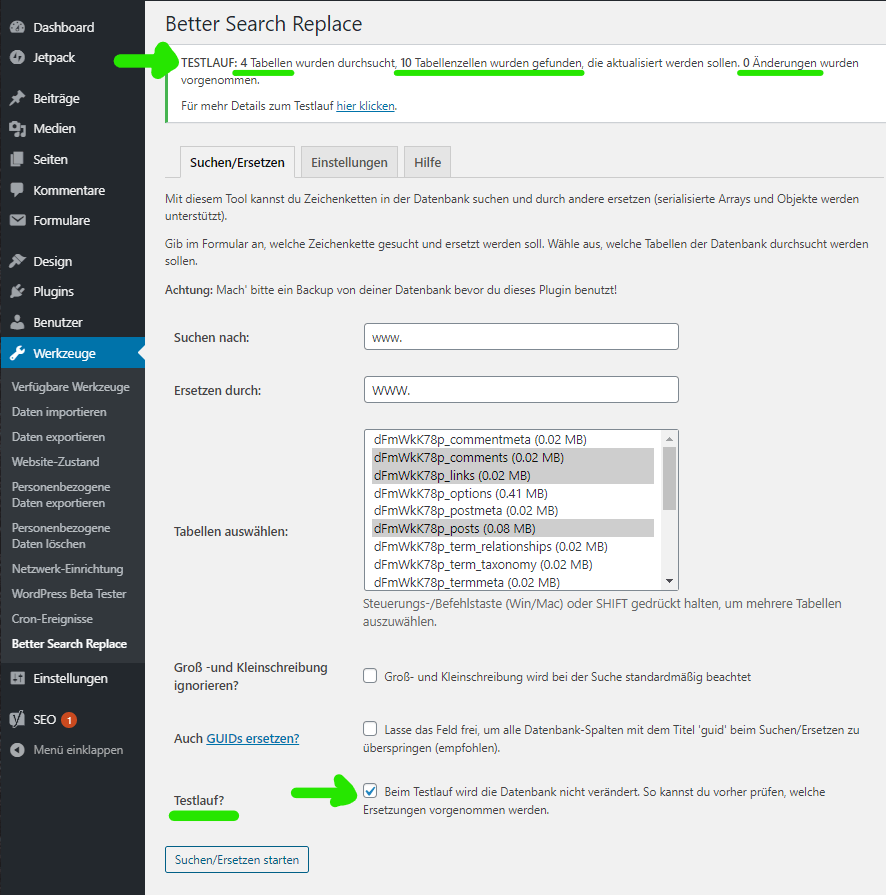Click the Suchen/Ersetzen starten button
The image size is (886, 895).
[237, 860]
